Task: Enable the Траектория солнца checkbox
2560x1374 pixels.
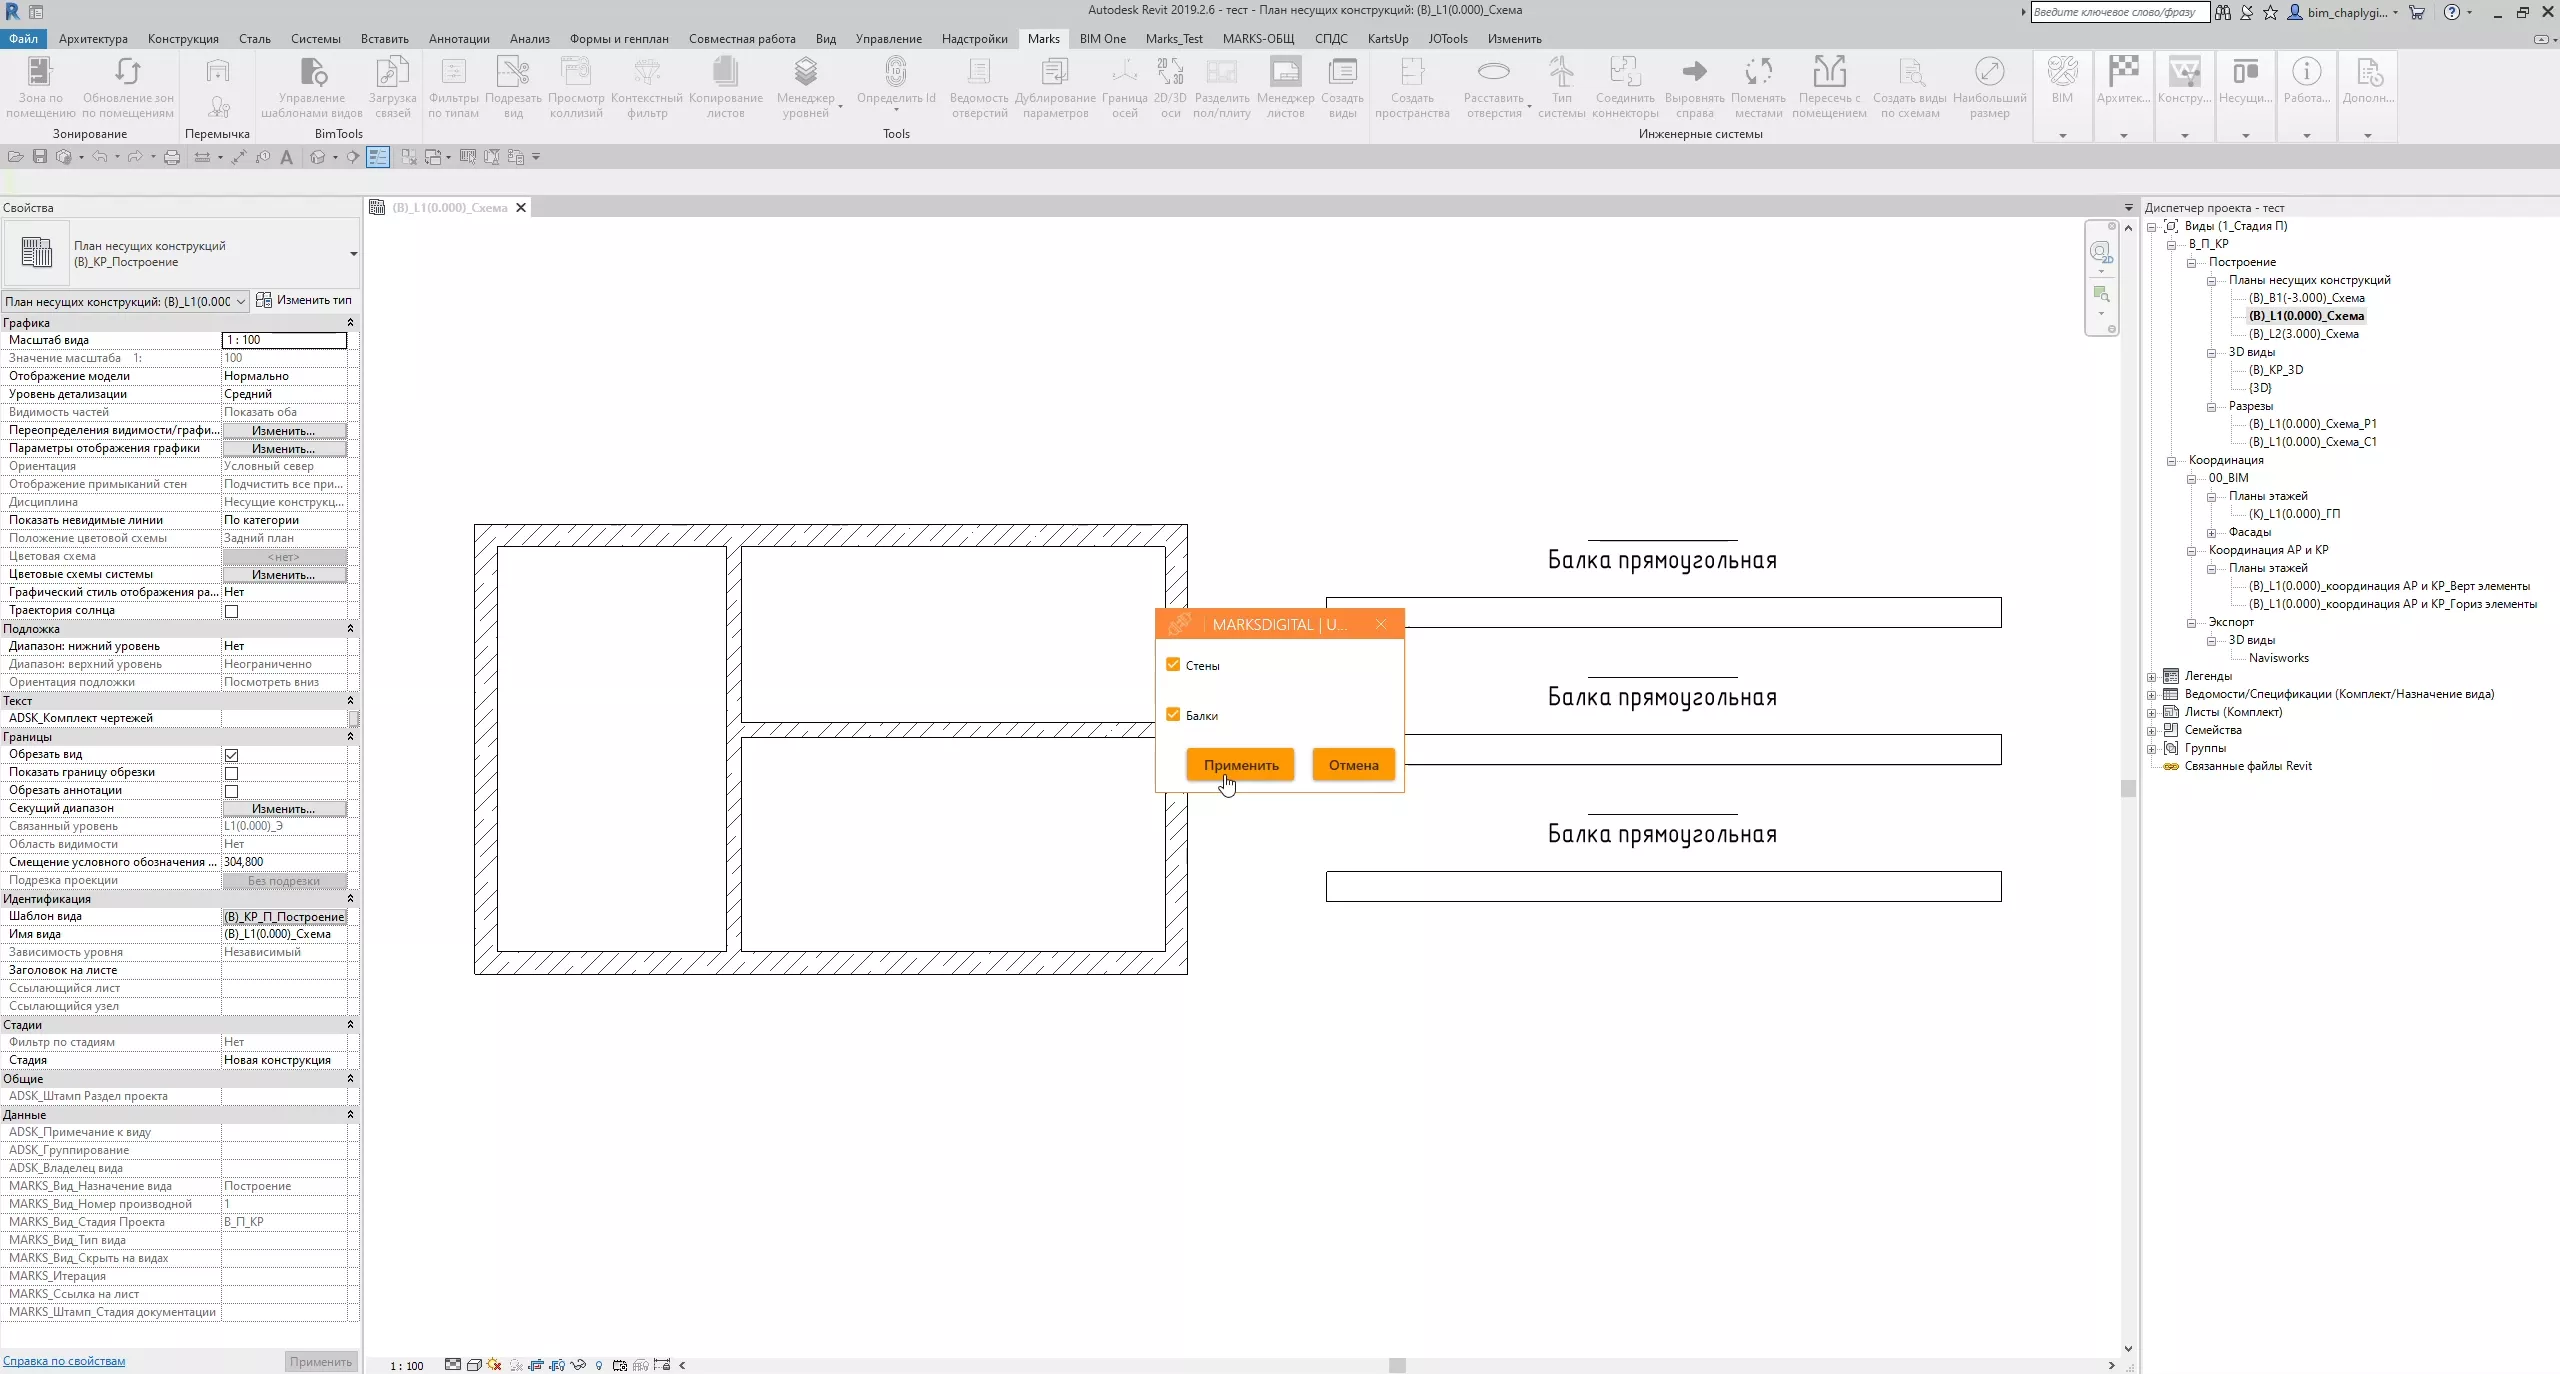Action: tap(232, 611)
